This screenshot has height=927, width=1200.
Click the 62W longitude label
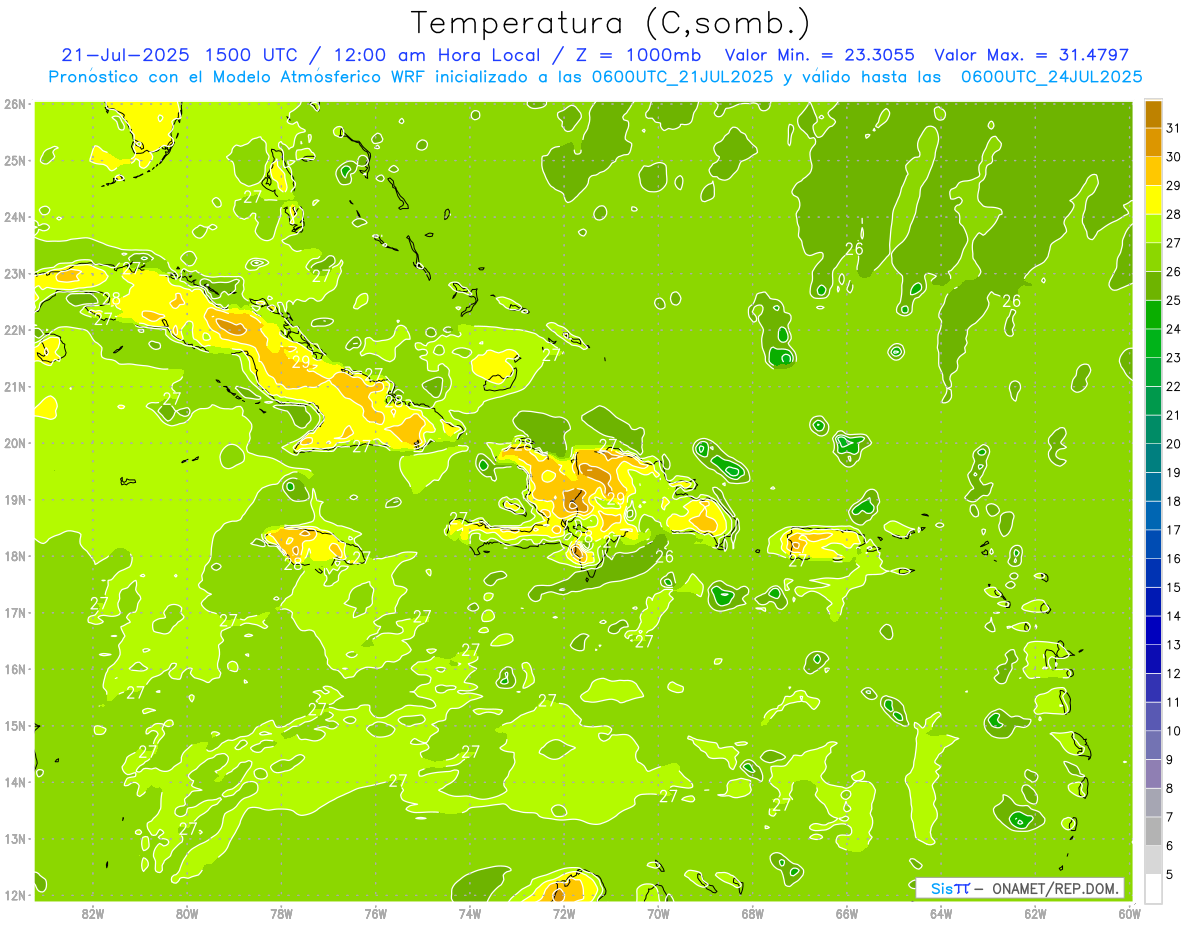coord(1035,913)
